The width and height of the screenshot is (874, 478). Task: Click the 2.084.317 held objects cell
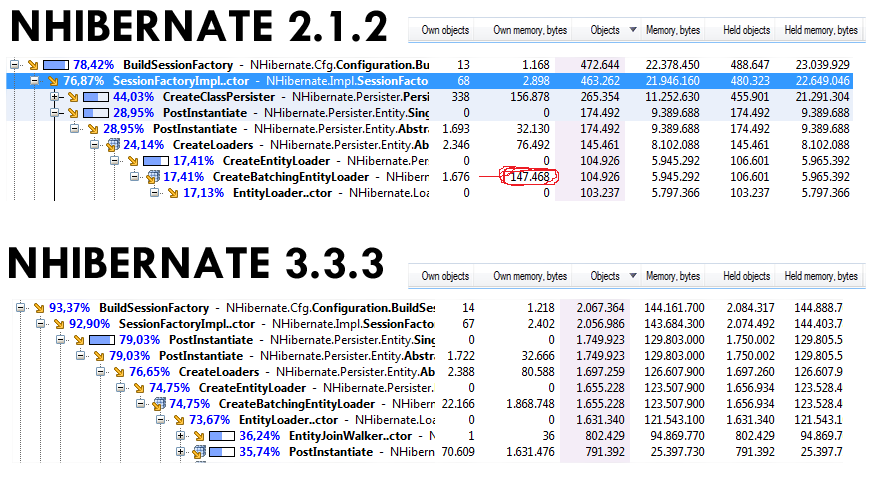pyautogui.click(x=750, y=308)
